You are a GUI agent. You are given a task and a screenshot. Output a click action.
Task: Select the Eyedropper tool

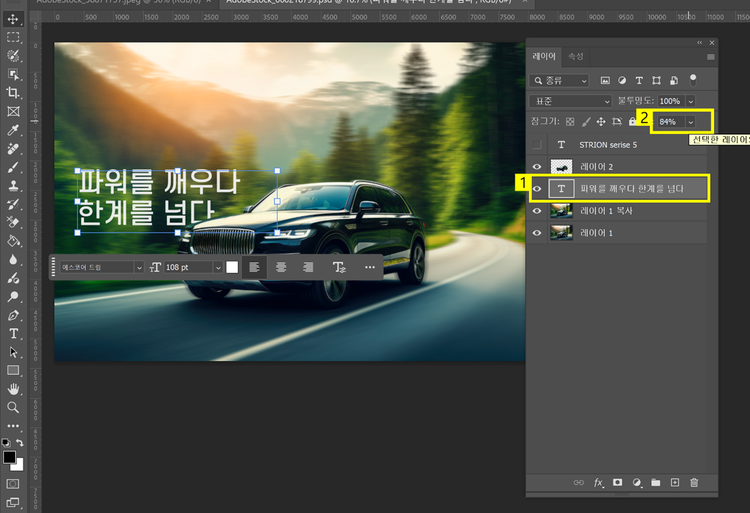pyautogui.click(x=13, y=130)
